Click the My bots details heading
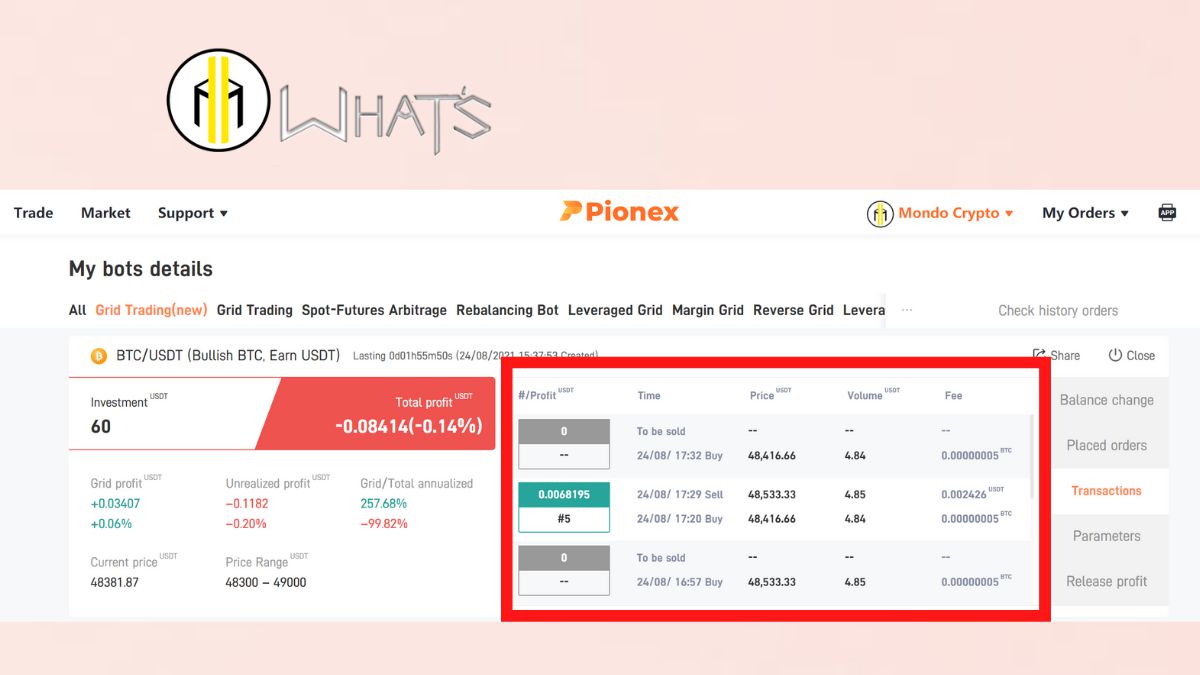 click(141, 269)
